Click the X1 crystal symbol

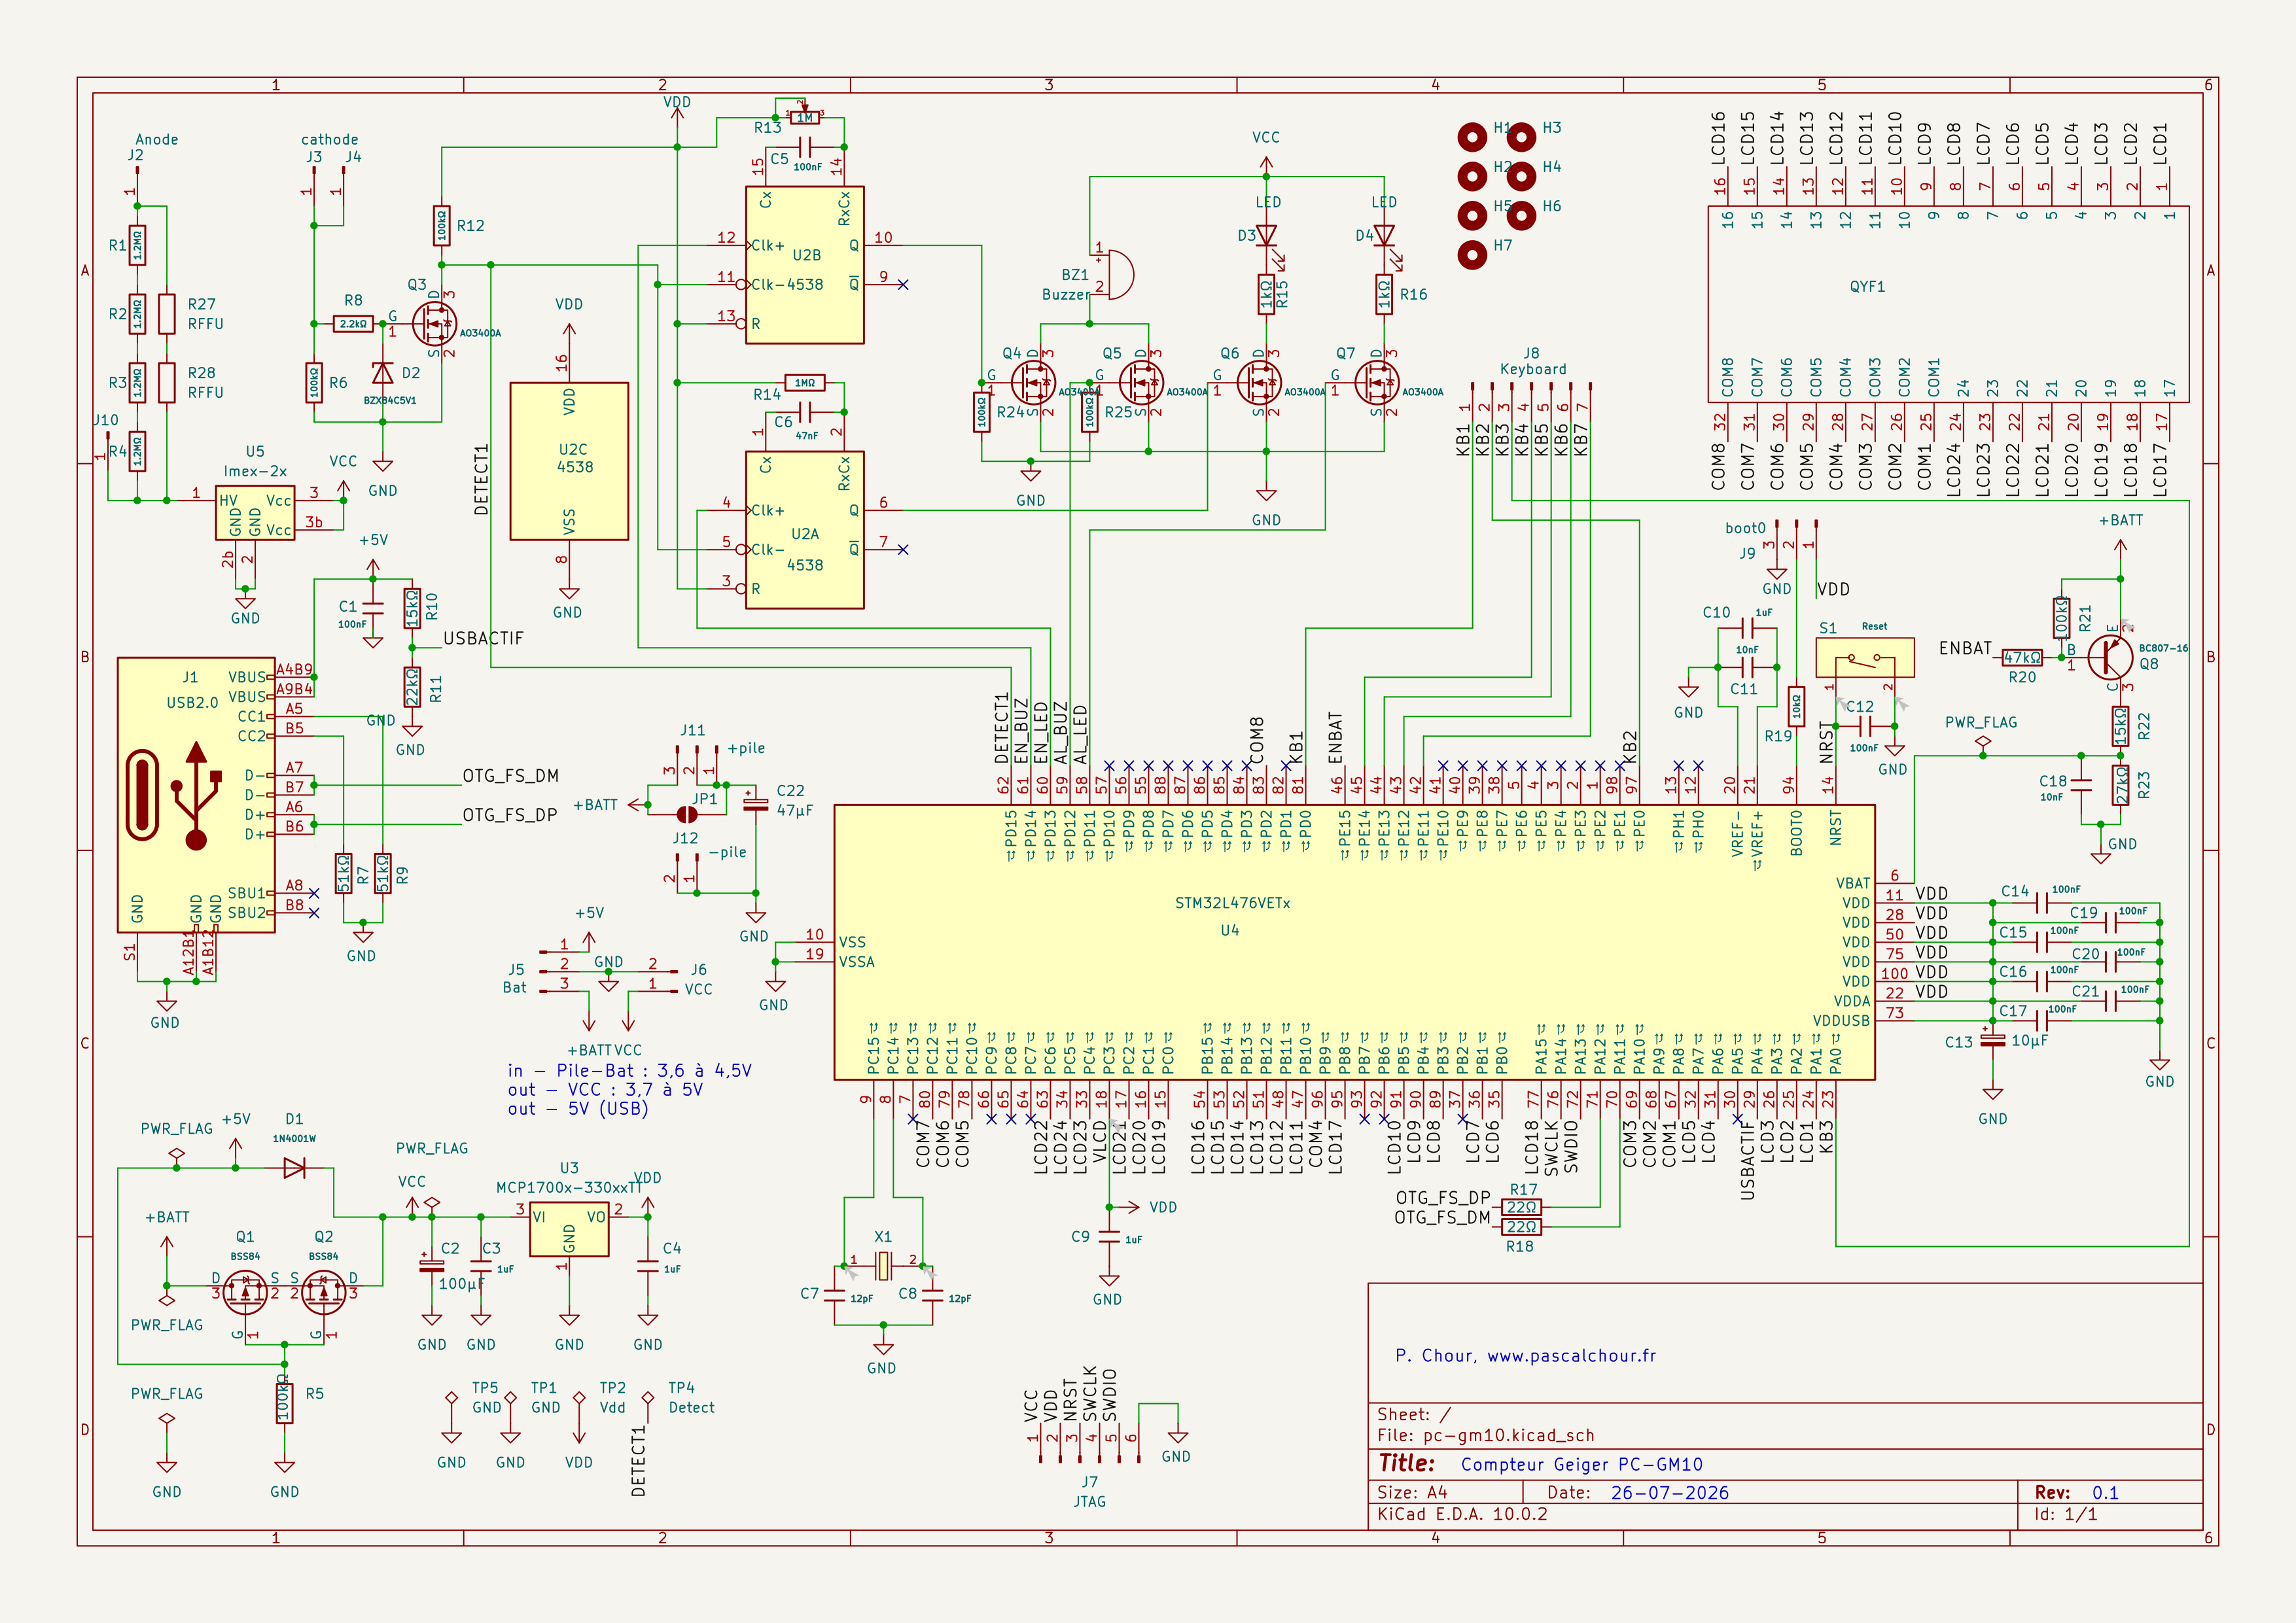883,1266
